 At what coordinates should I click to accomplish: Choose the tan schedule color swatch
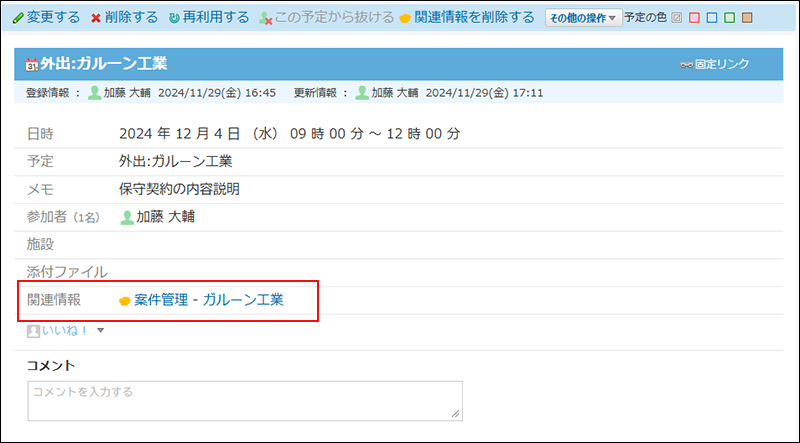click(x=747, y=18)
